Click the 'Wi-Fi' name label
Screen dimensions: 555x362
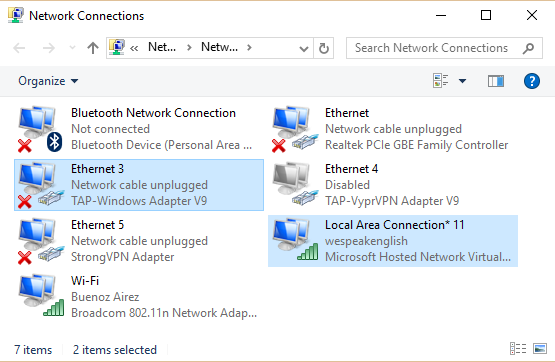[85, 281]
